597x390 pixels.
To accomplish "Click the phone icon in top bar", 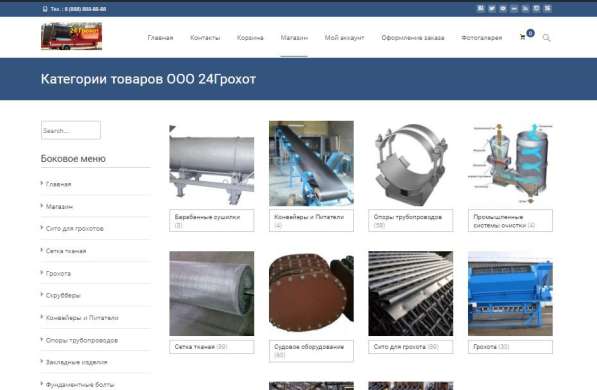I will pyautogui.click(x=45, y=9).
